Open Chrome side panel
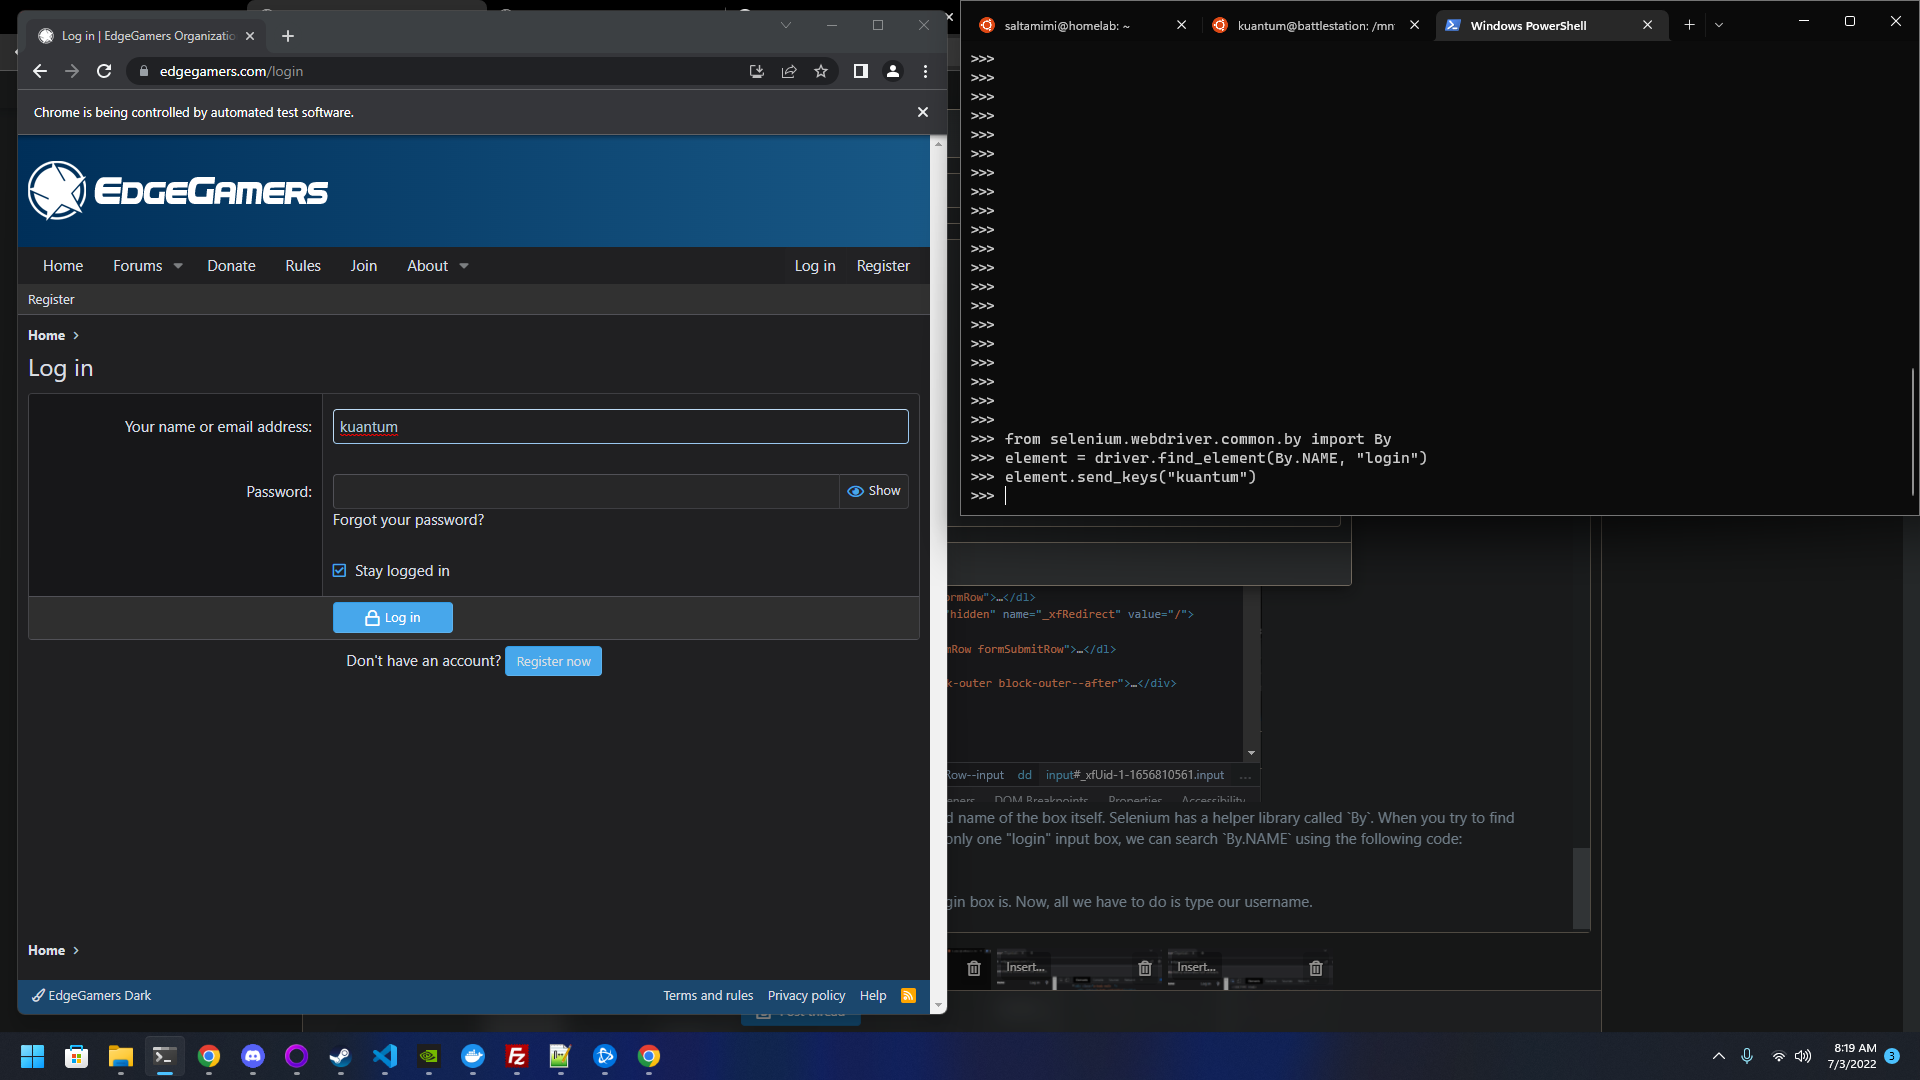This screenshot has height=1080, width=1920. [x=860, y=71]
